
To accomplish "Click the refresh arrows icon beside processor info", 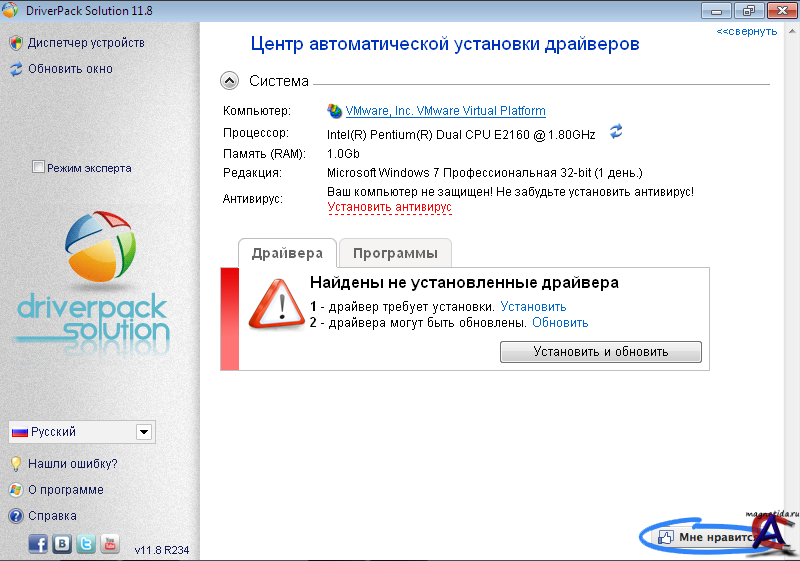I will [616, 132].
